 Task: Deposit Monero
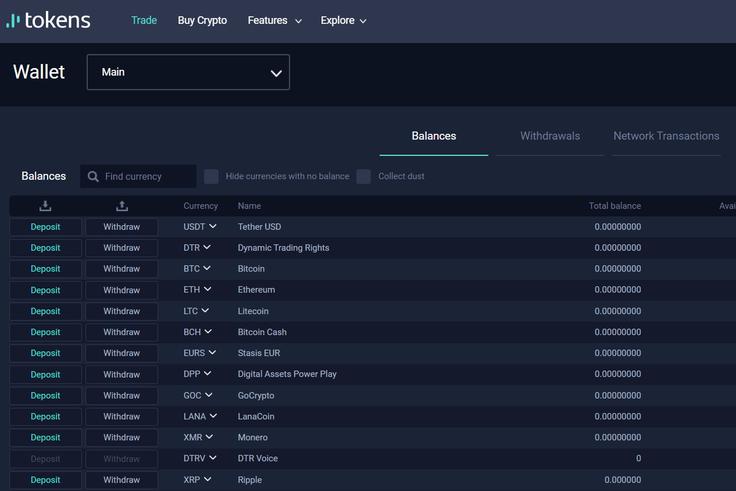point(46,437)
